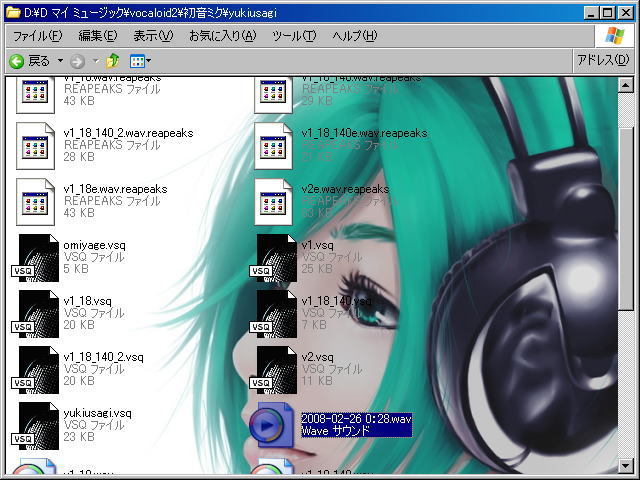The image size is (640, 480).
Task: Click the アドレス(D) address bar label
Action: 603,60
